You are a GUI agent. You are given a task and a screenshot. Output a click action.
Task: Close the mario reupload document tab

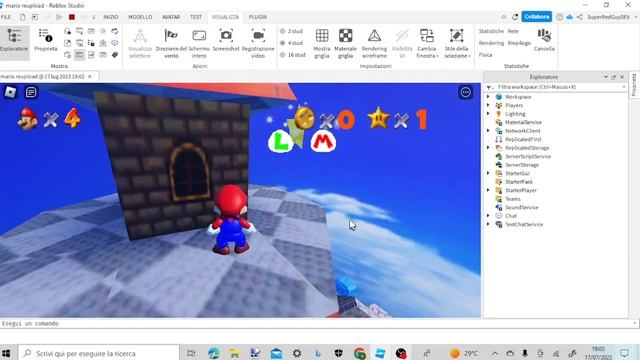coord(90,76)
